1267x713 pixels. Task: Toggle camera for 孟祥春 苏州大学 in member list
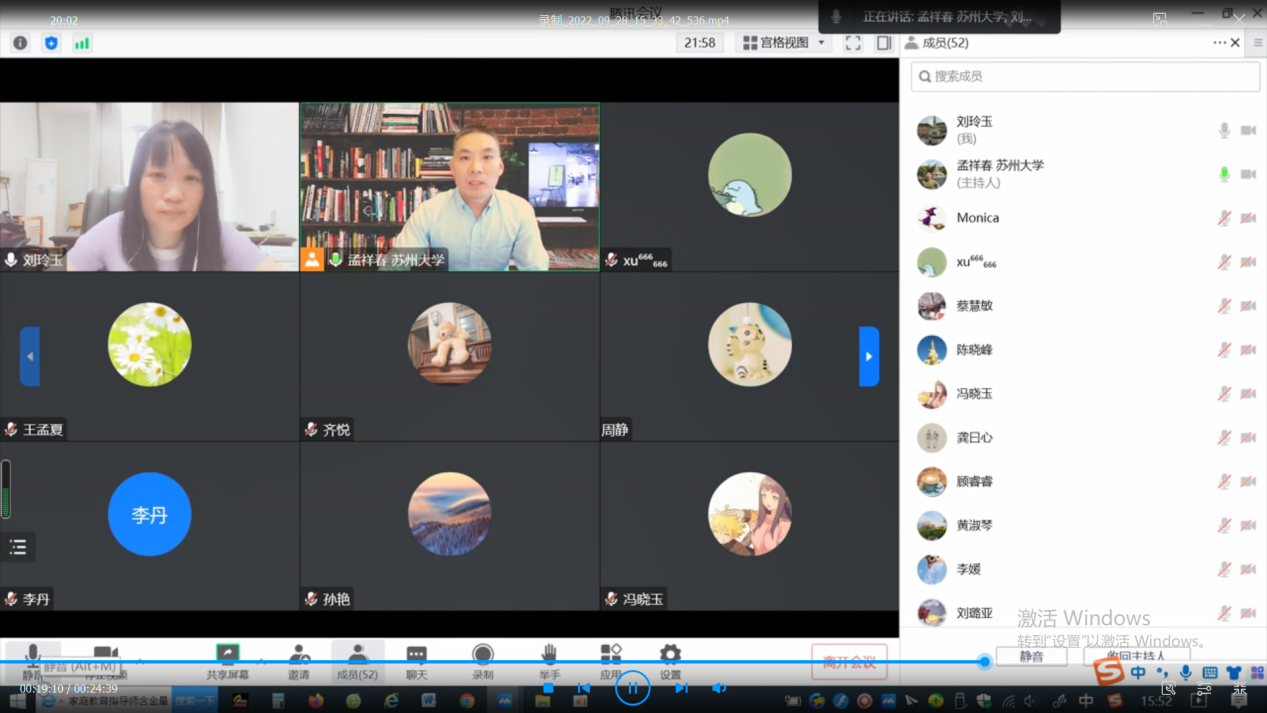pos(1248,174)
